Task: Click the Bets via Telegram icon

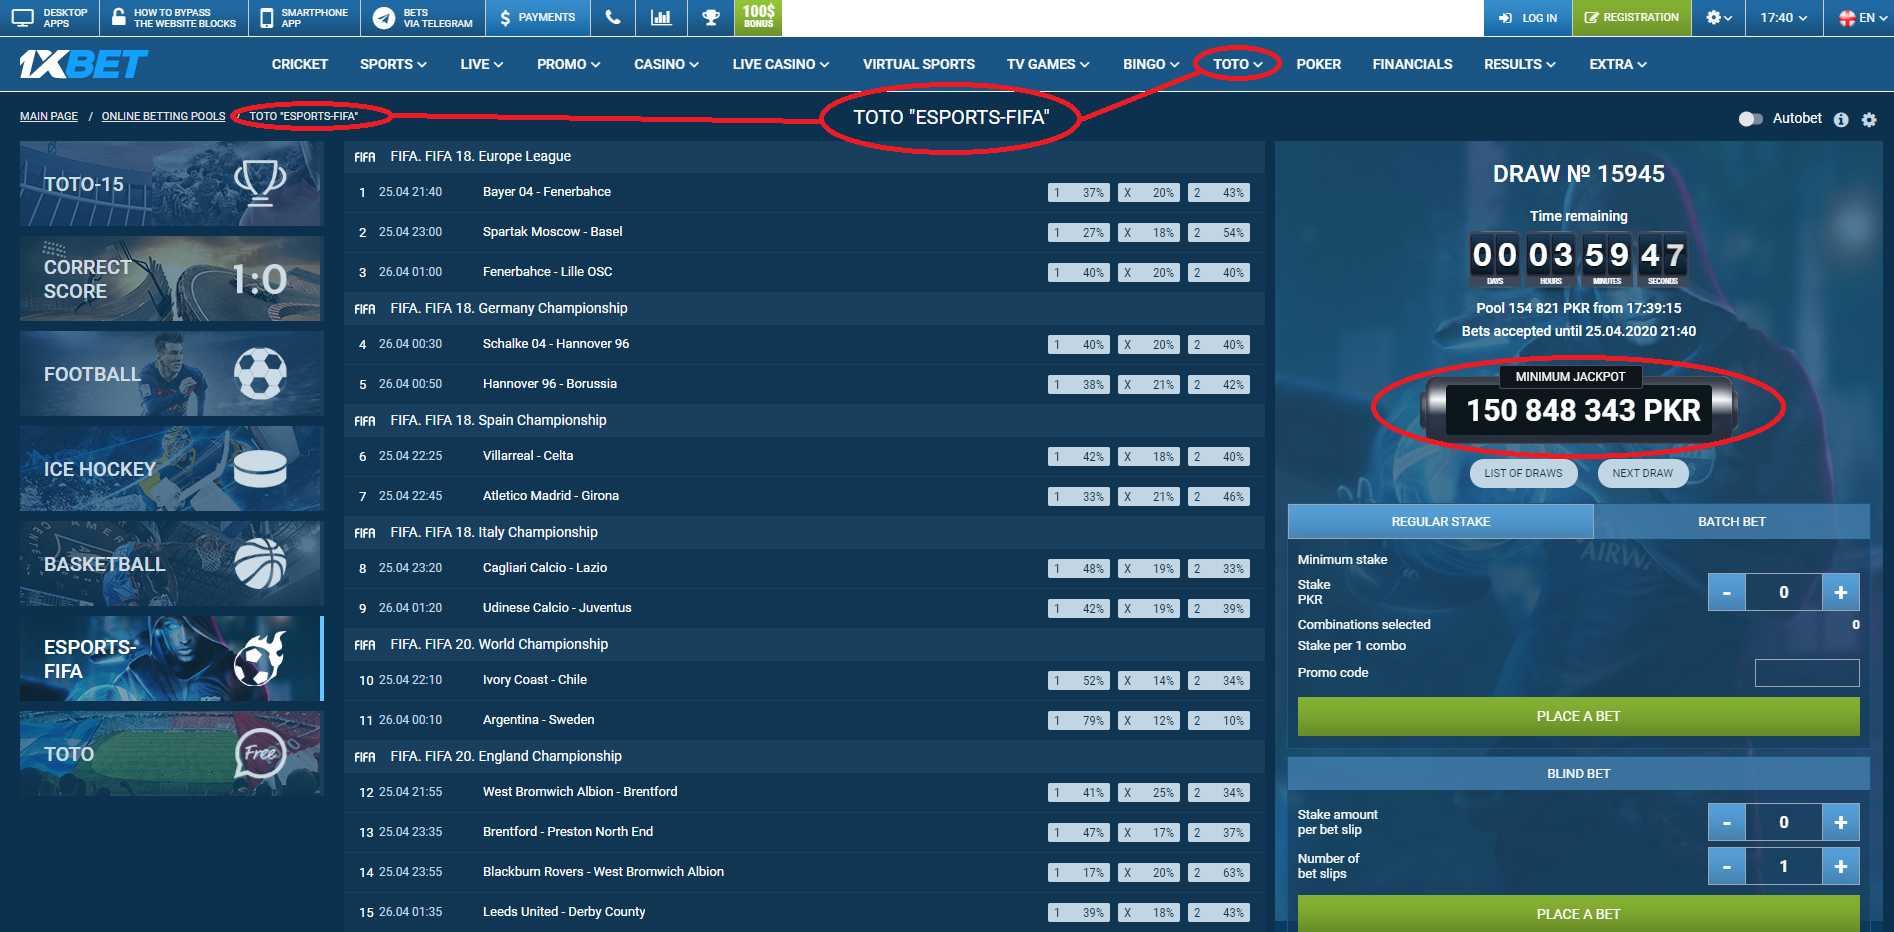Action: (384, 18)
